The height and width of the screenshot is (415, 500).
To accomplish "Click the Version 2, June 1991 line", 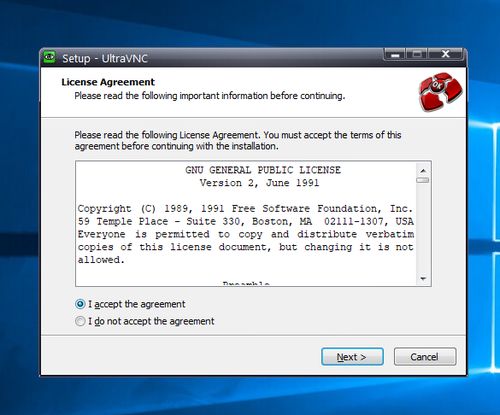I will coord(259,183).
